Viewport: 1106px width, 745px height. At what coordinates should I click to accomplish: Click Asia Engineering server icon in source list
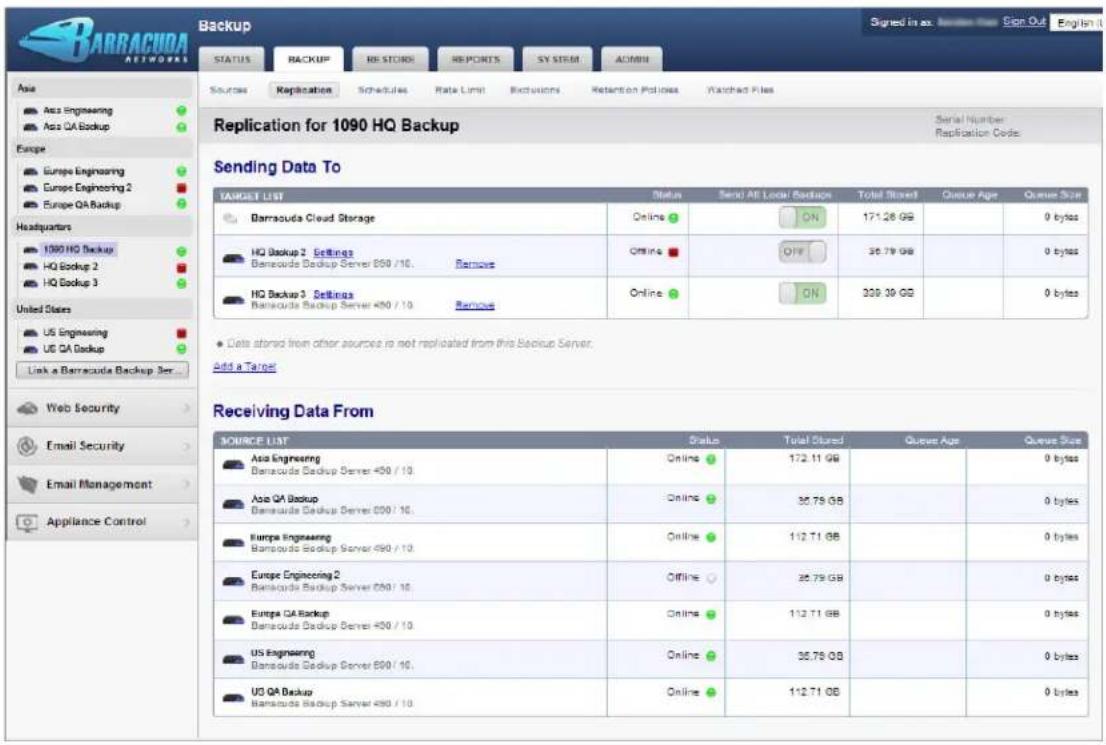coord(233,465)
